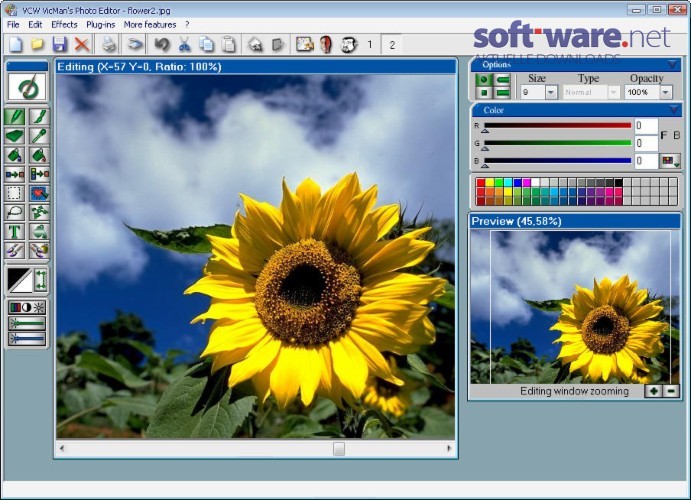
Task: Click the black-and-white face effect icon
Action: pos(349,44)
